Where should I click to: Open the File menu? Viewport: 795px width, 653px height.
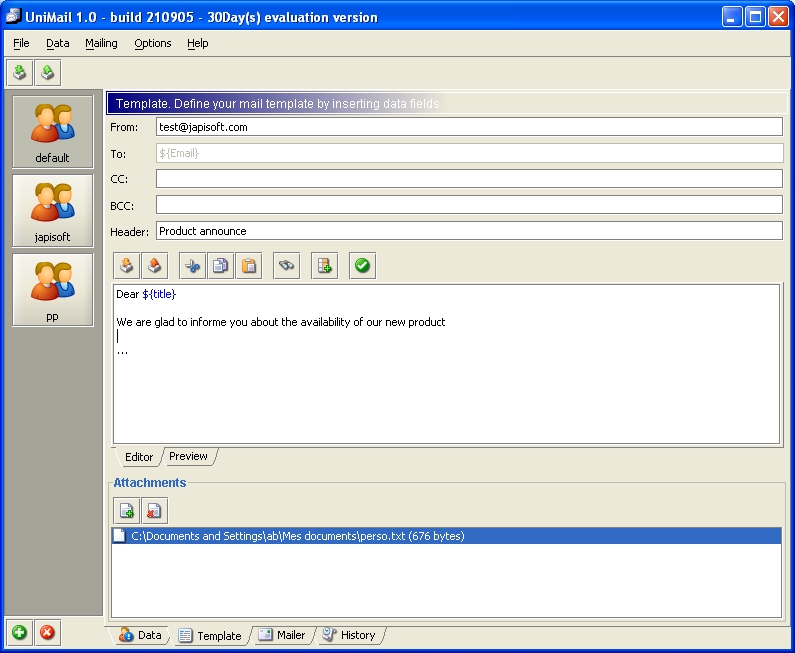click(21, 44)
